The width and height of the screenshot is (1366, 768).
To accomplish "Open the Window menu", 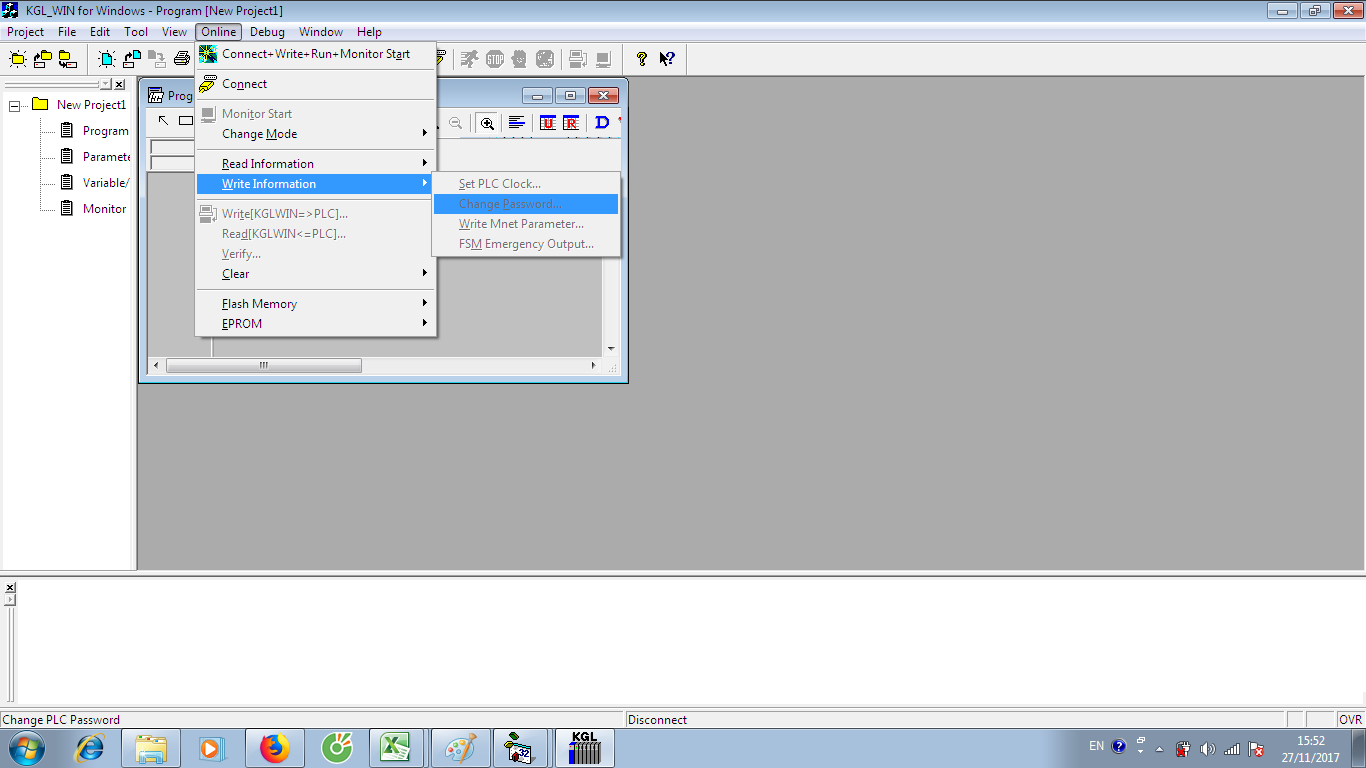I will [321, 32].
